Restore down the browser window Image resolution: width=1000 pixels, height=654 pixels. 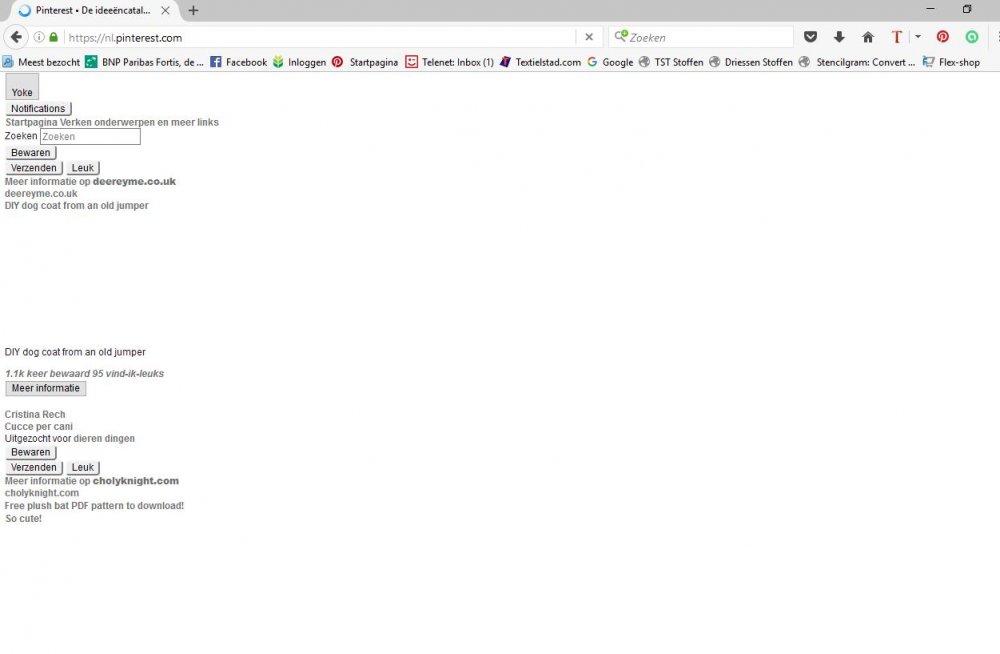967,9
